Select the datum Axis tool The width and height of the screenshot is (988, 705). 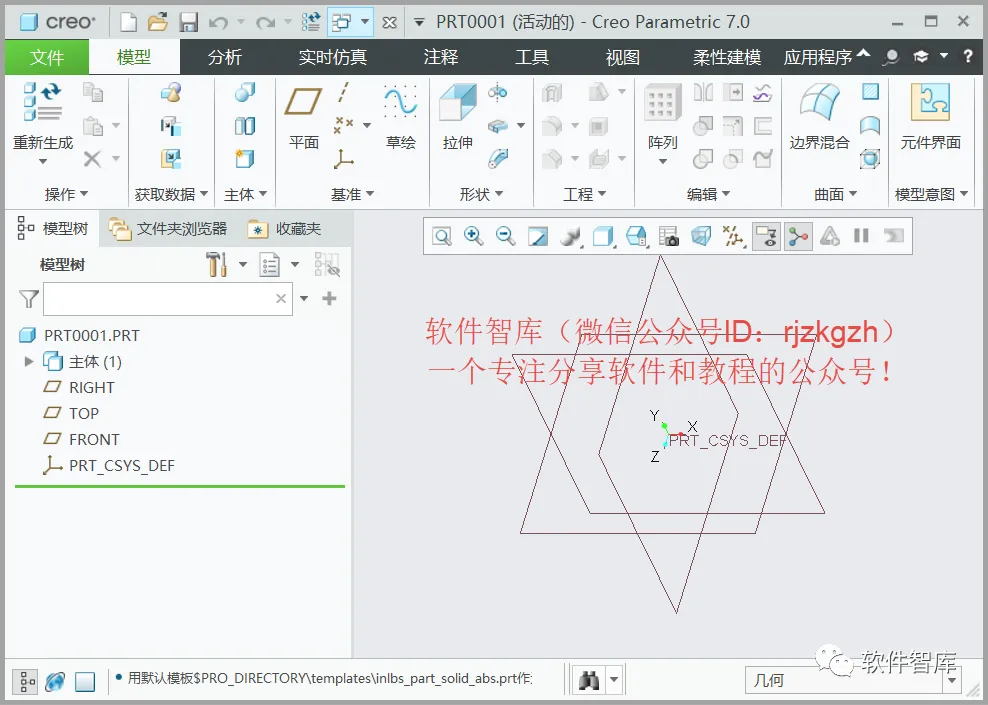(343, 93)
